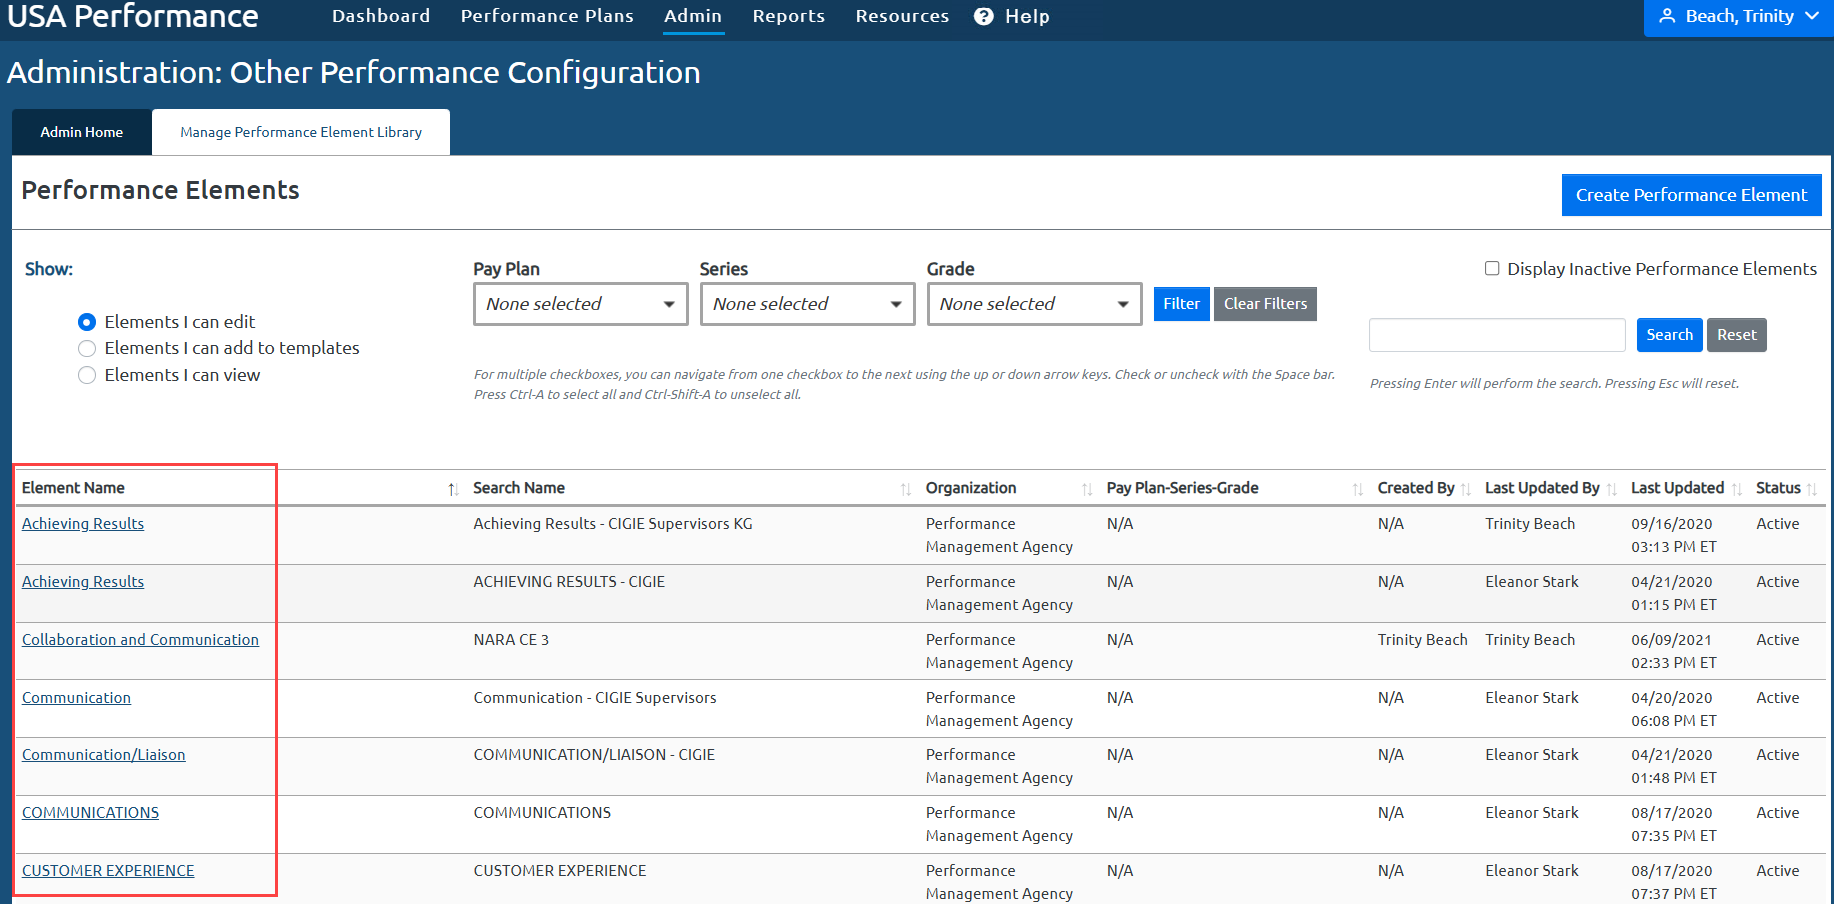The height and width of the screenshot is (904, 1834).
Task: Sort by Status column arrows
Action: click(x=1812, y=489)
